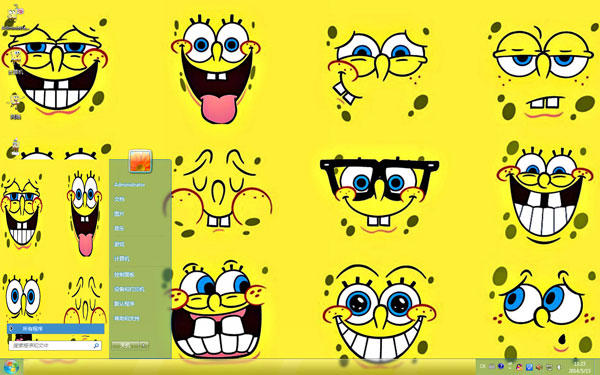The height and width of the screenshot is (375, 600).
Task: Open the fourth desktop icon below 网络
Action: click(x=15, y=147)
